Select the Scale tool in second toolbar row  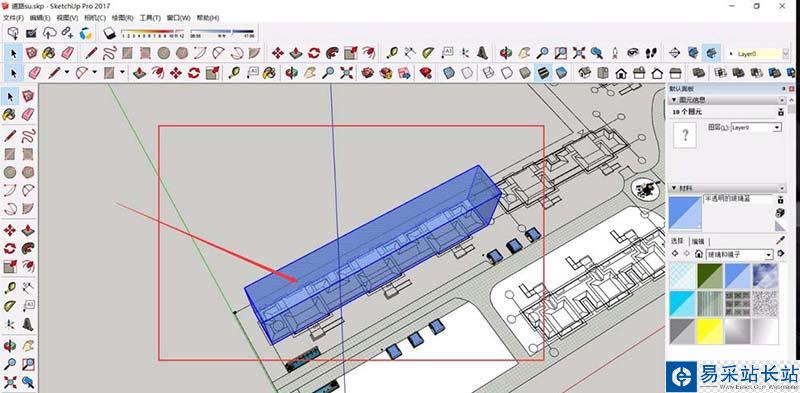212,73
